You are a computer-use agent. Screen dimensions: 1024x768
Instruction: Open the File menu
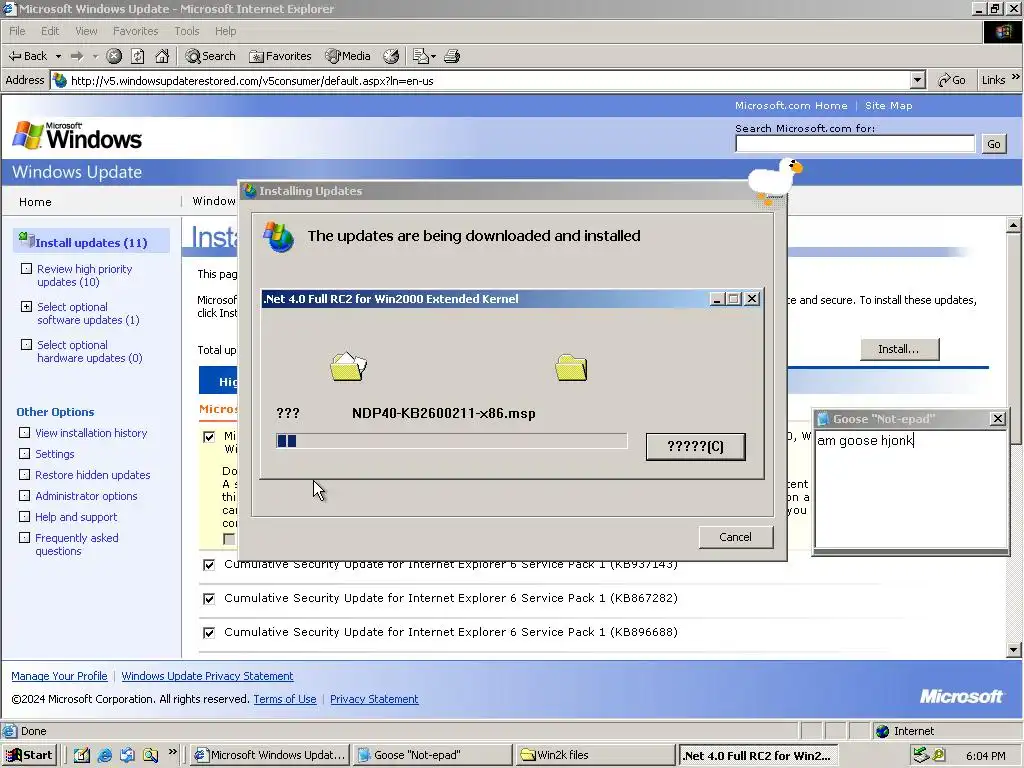[17, 31]
